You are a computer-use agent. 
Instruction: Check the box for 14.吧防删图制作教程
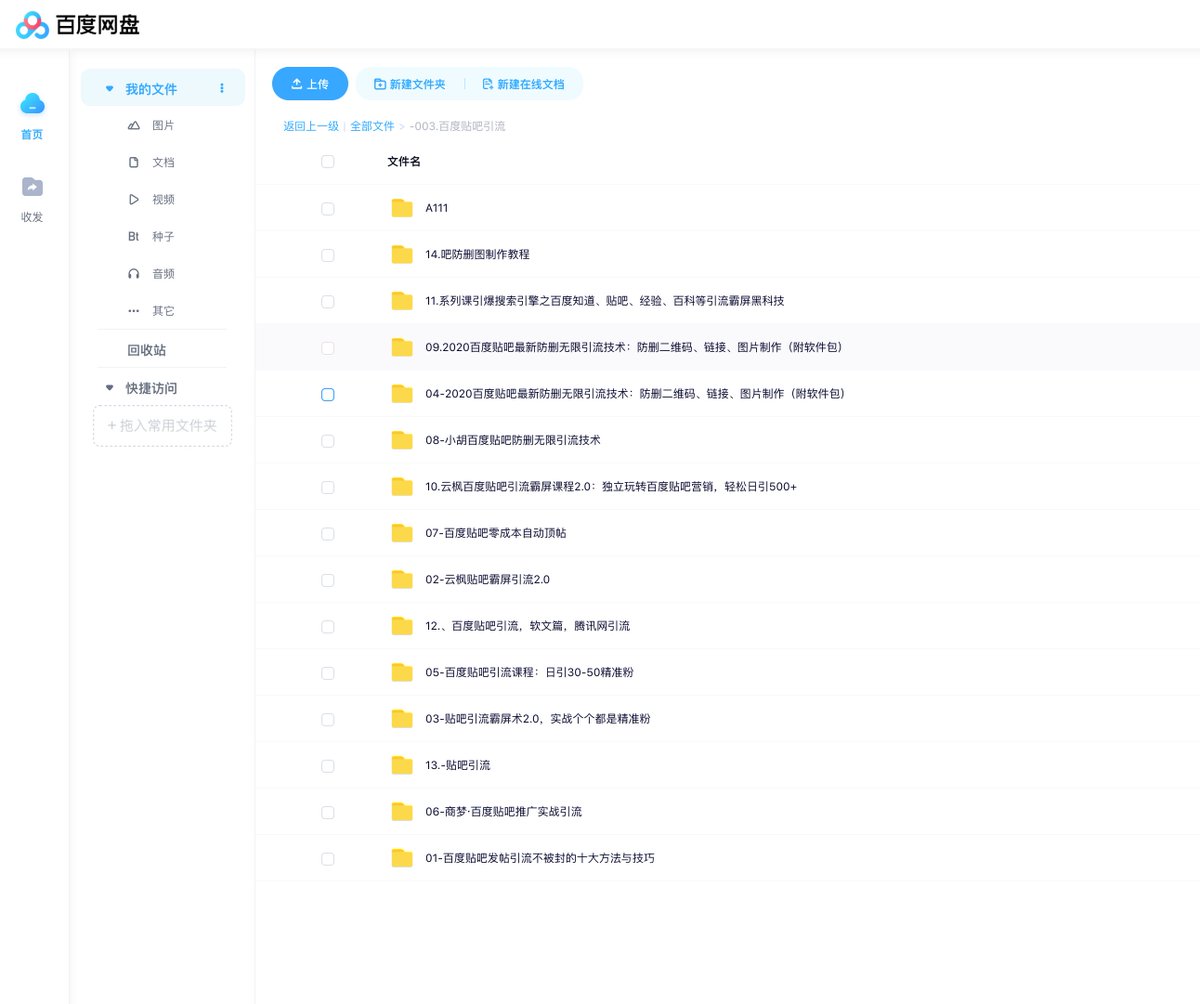[328, 255]
